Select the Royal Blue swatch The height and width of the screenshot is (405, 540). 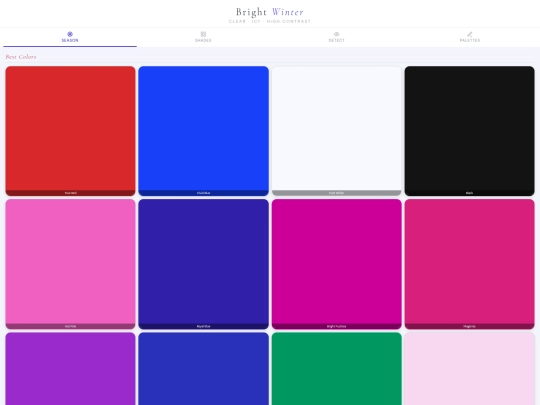[204, 264]
